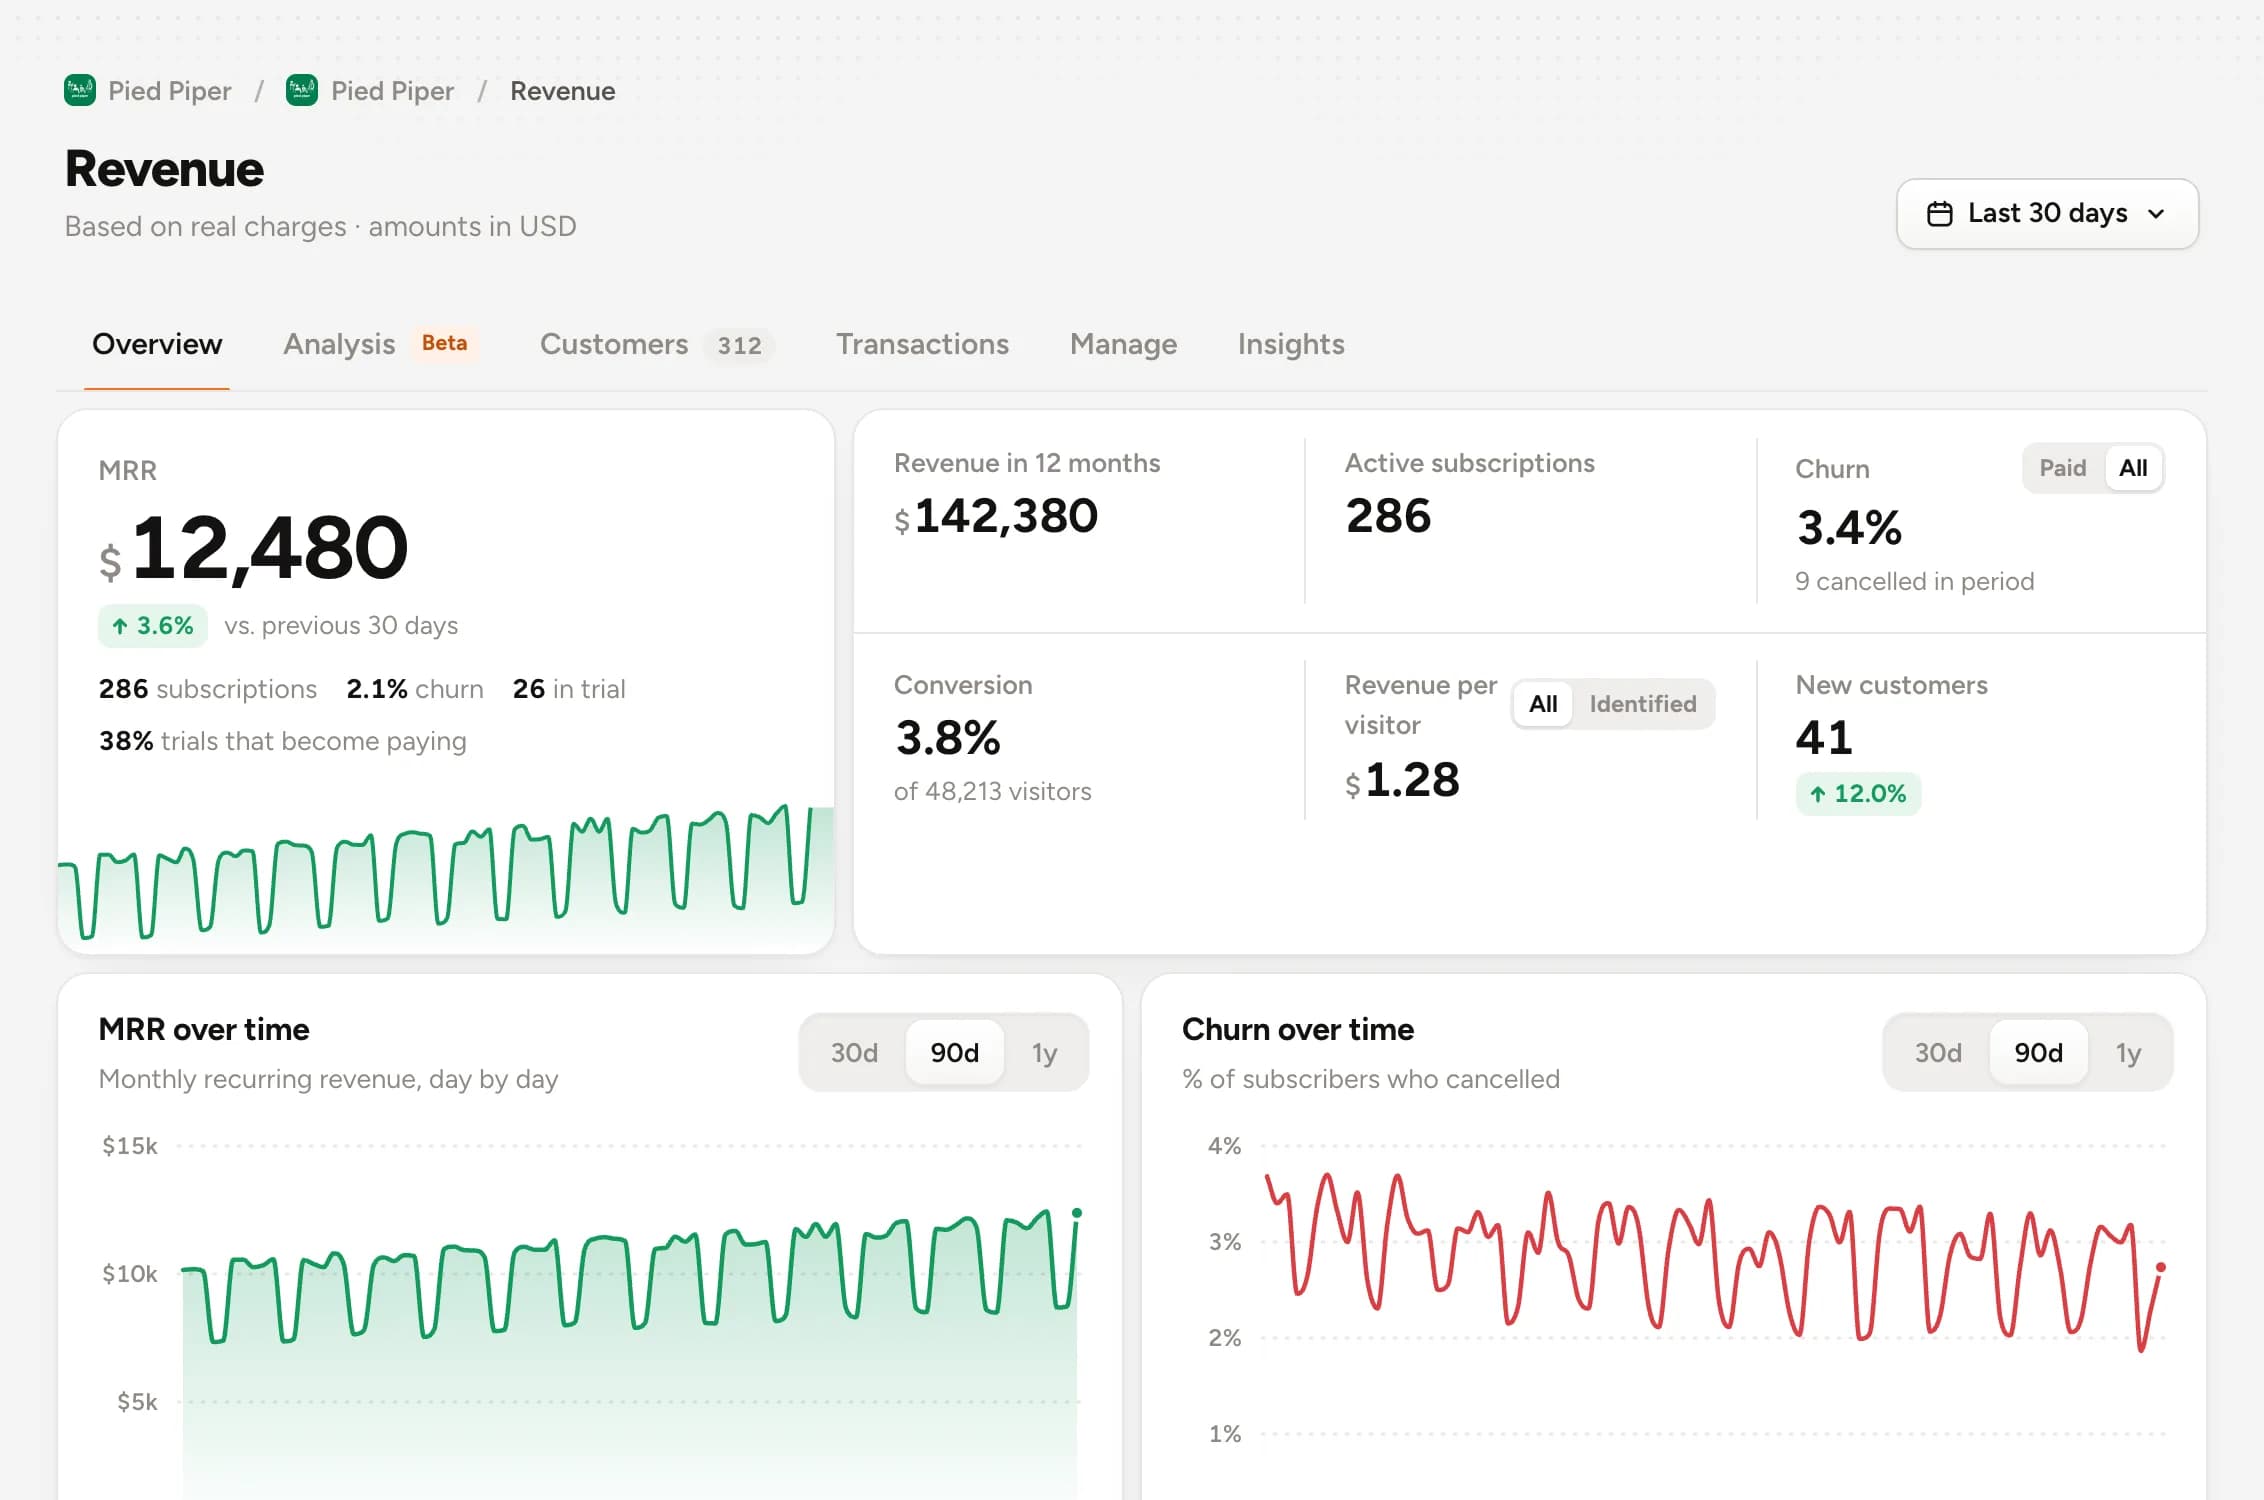Click the $142,380 revenue in 12 months value

tap(996, 517)
